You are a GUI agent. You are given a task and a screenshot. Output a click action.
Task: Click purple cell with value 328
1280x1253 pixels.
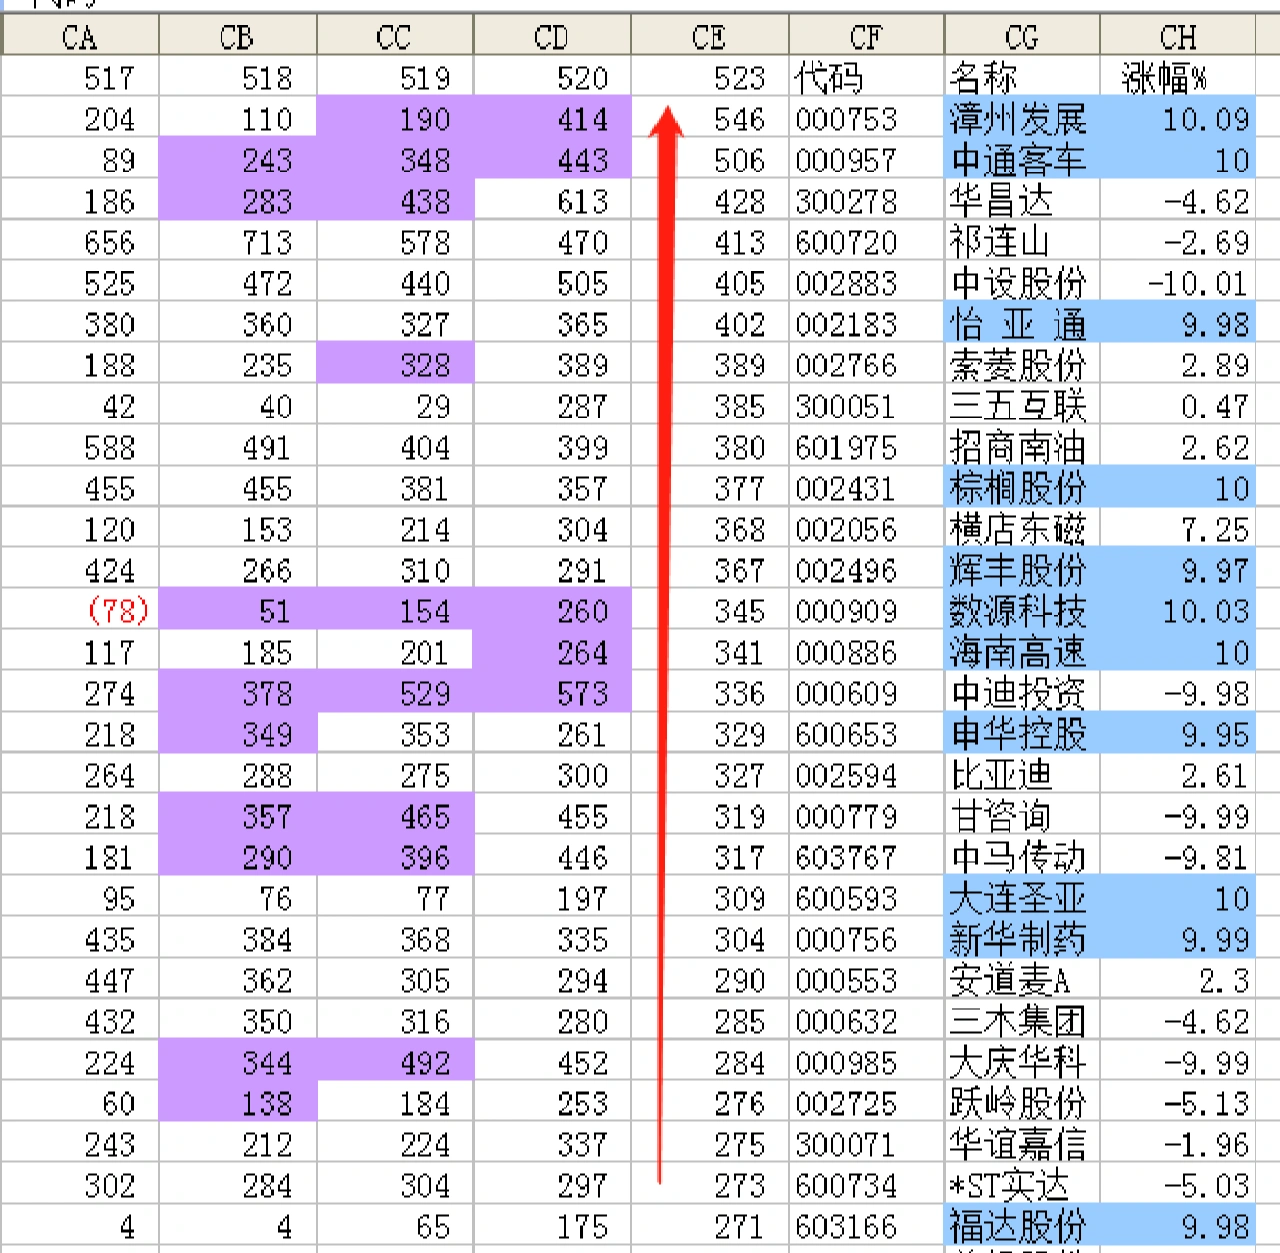395,365
